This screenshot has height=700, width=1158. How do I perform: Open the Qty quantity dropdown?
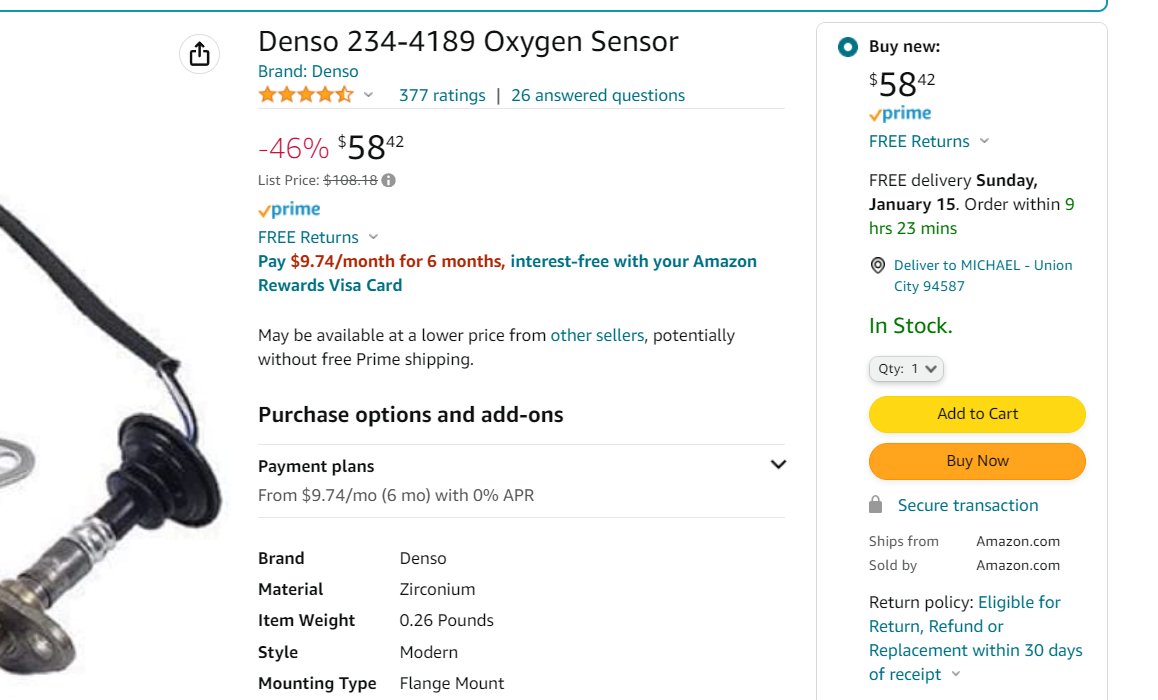click(x=906, y=369)
